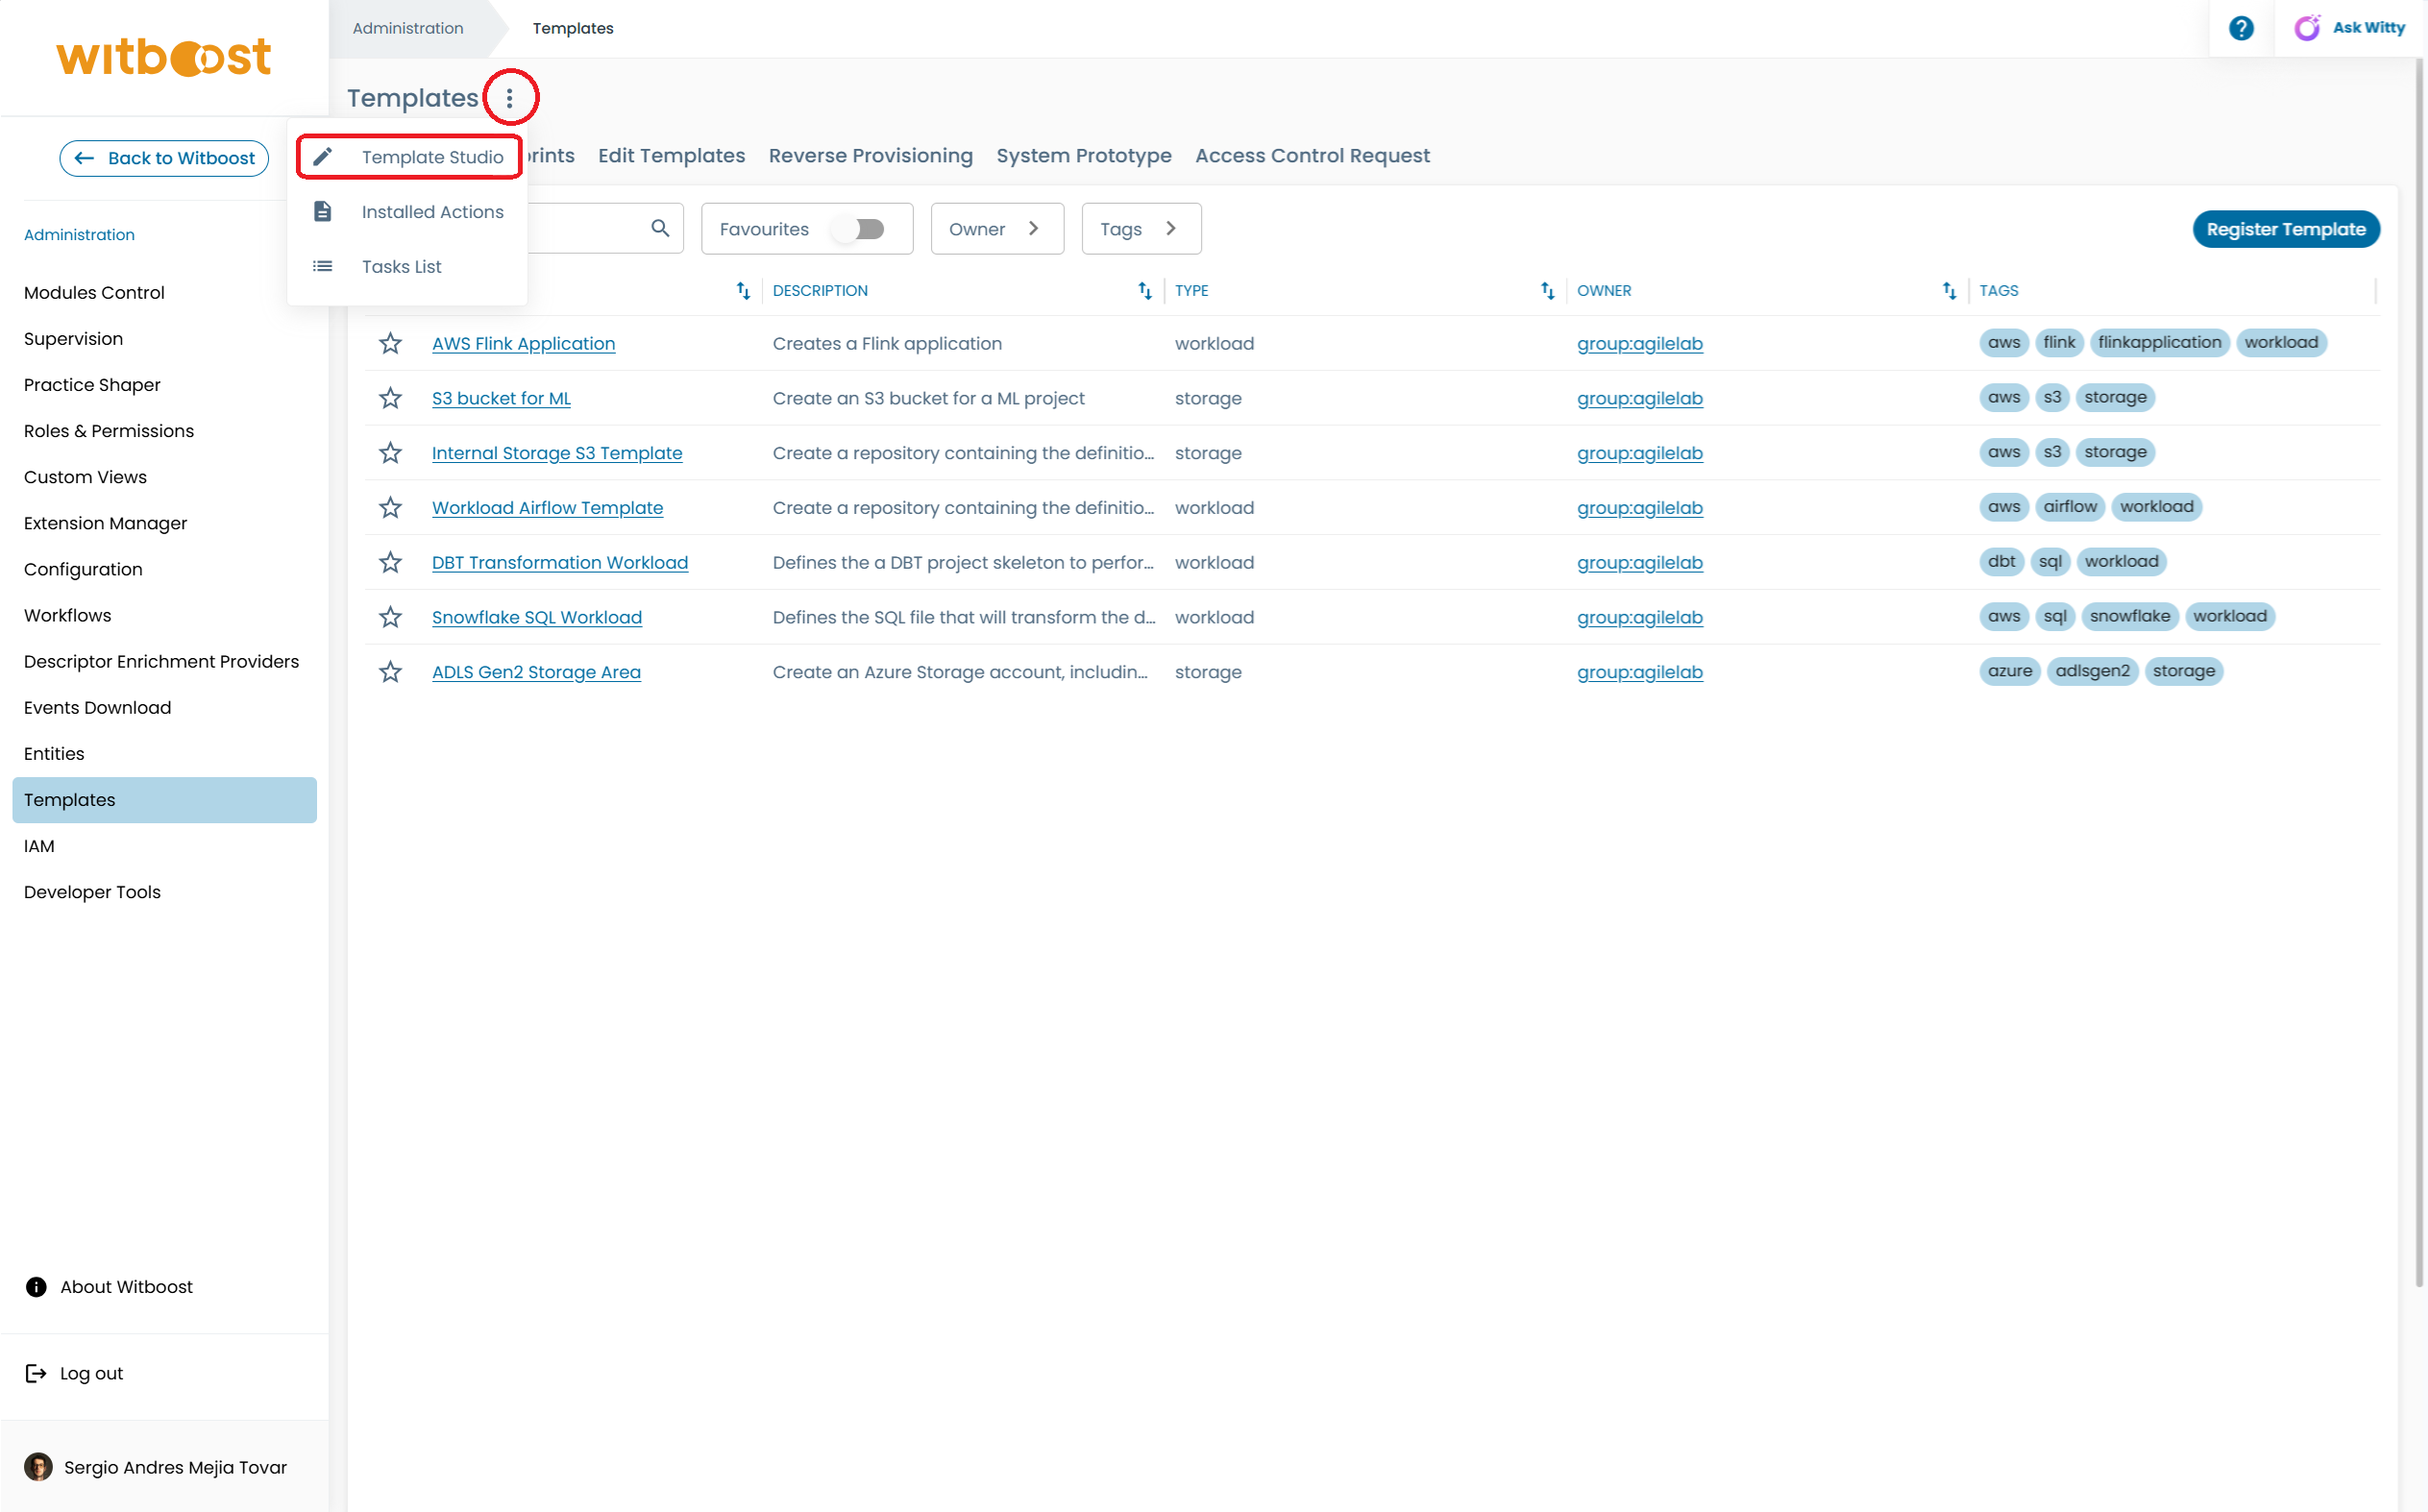The image size is (2428, 1512).
Task: Click the help question mark icon
Action: (2241, 28)
